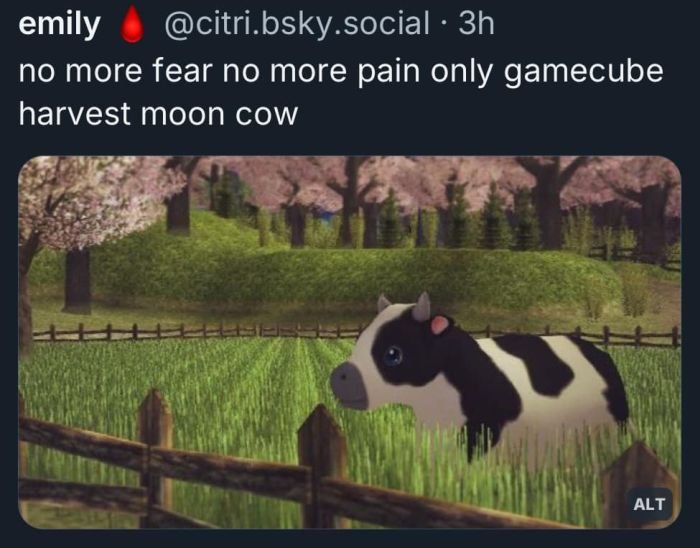Viewport: 700px width, 548px height.
Task: Show the image ALT text badge
Action: tap(649, 504)
